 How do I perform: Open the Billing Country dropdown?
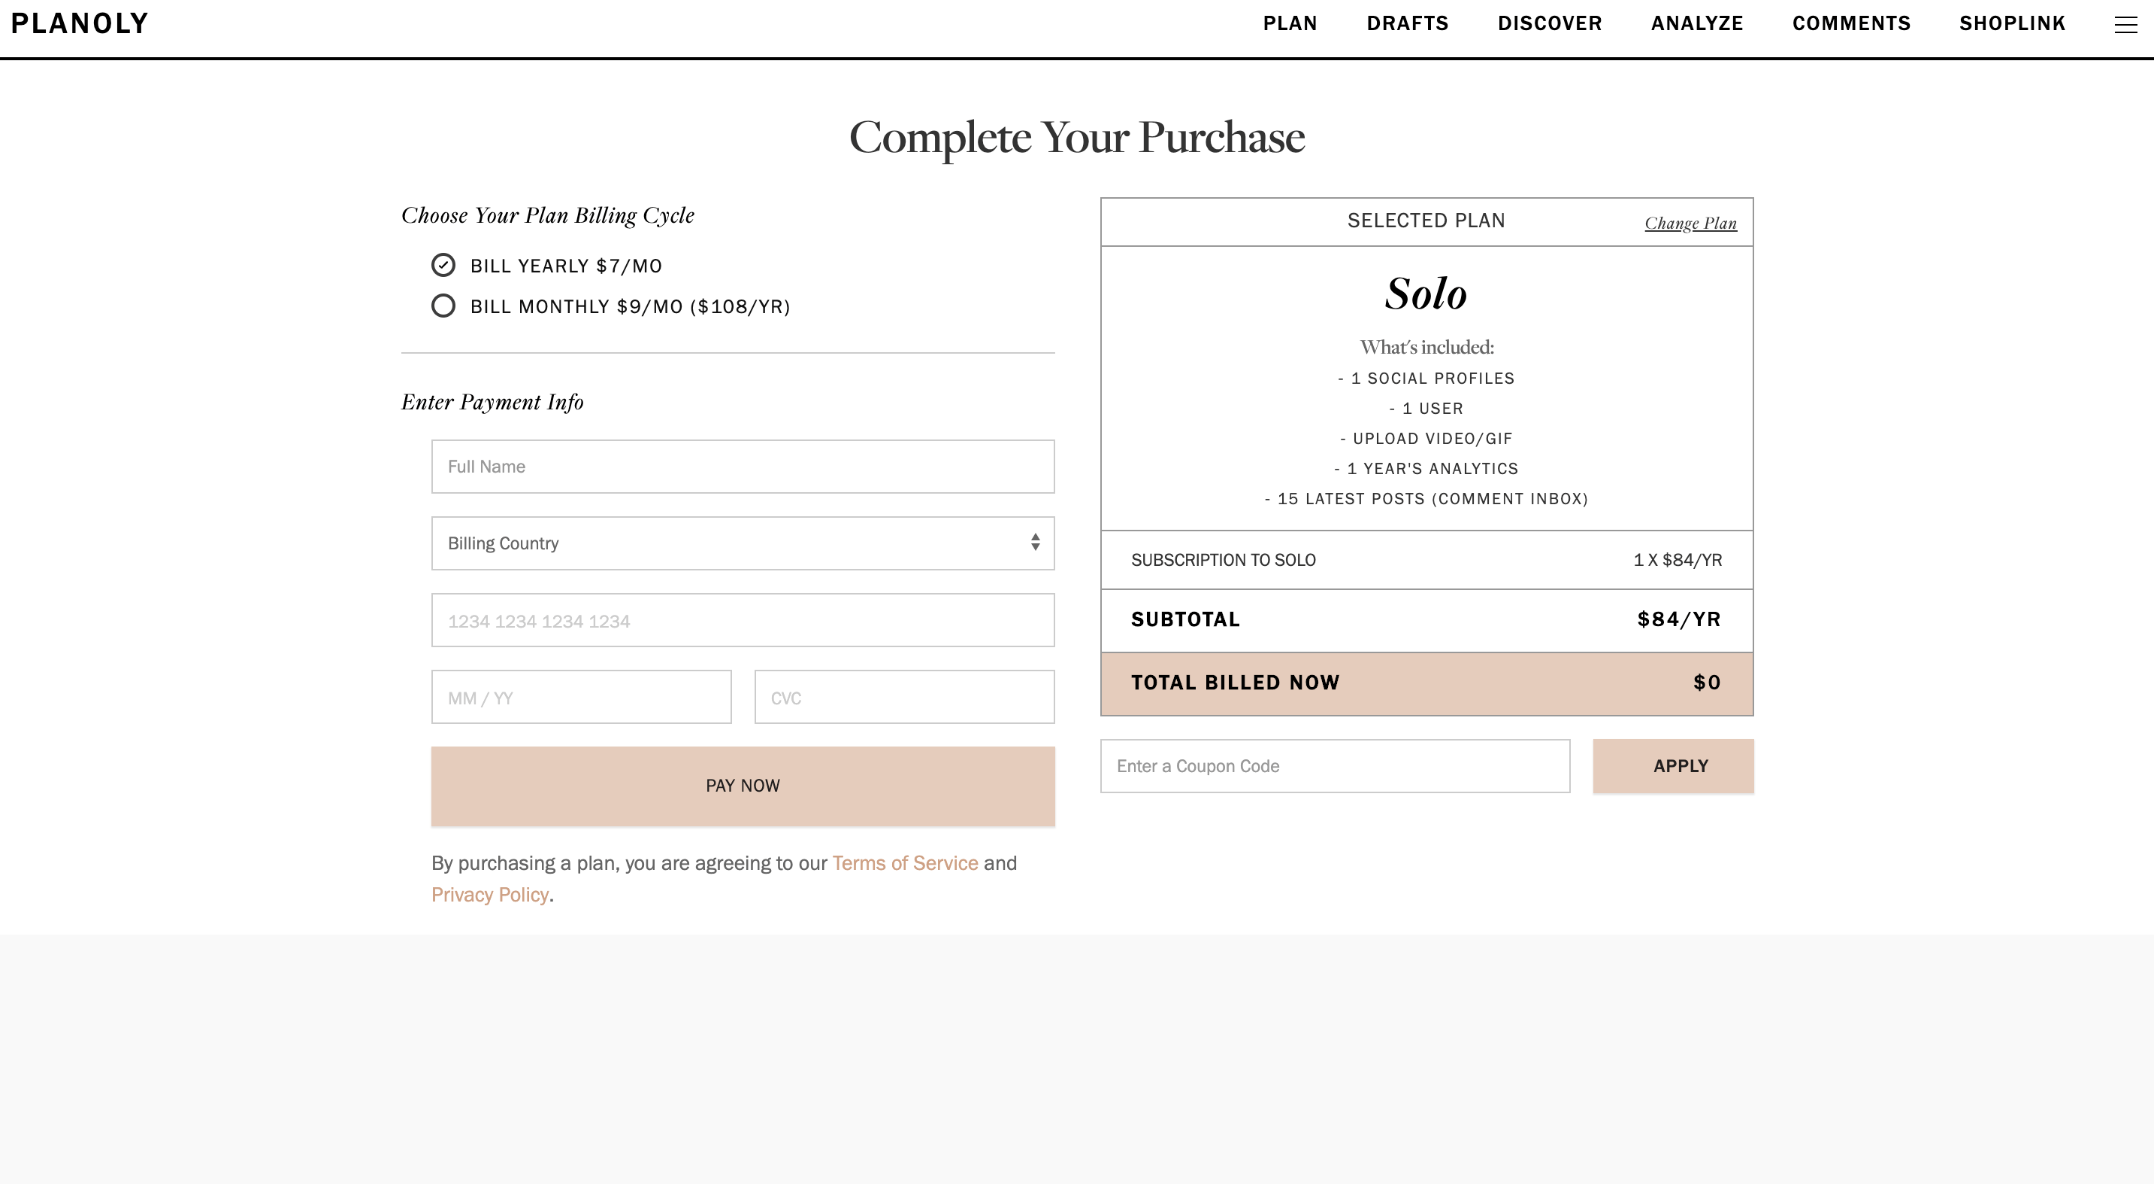[743, 543]
